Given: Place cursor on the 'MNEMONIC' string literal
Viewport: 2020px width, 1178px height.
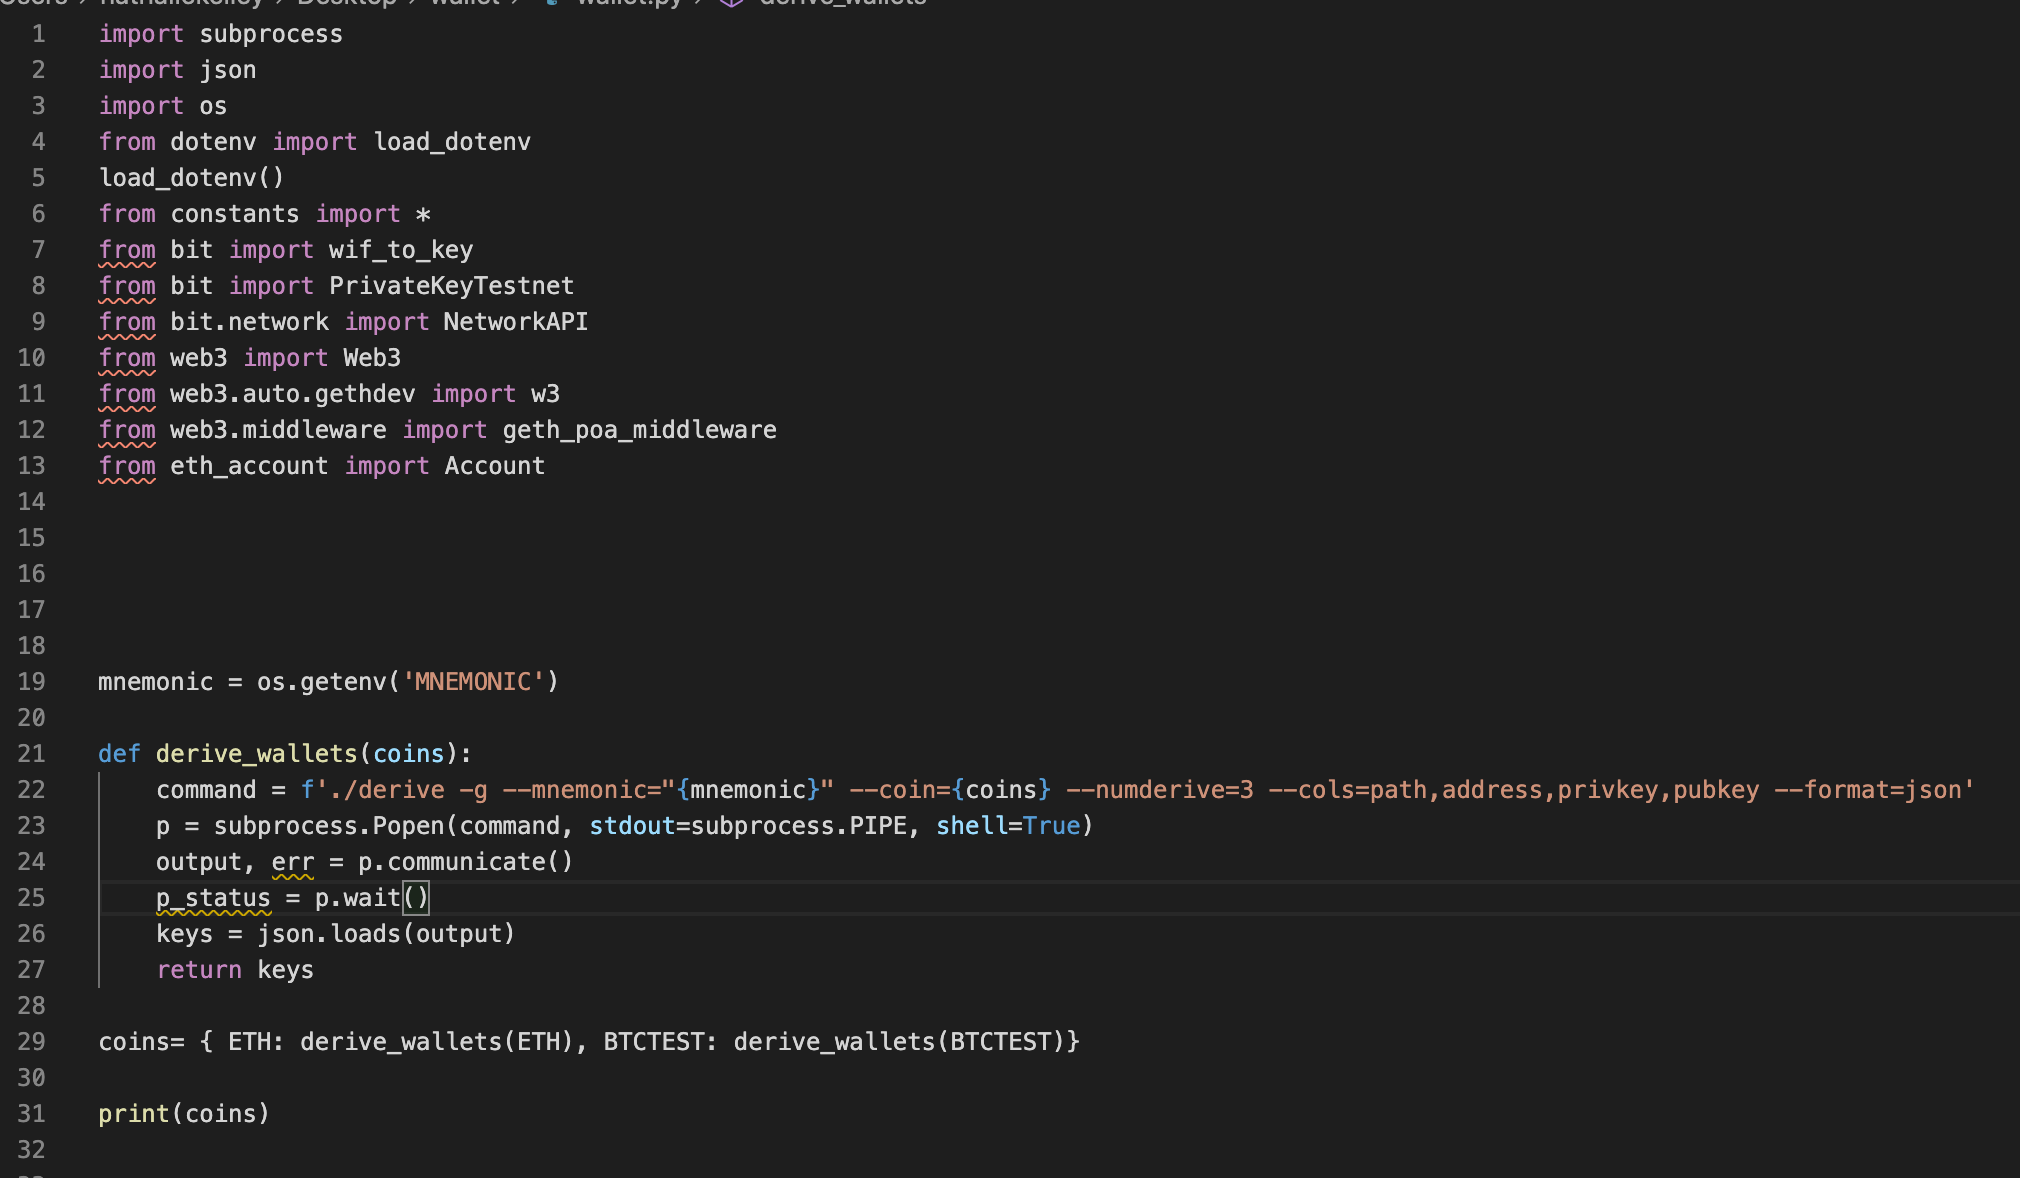Looking at the screenshot, I should click(473, 682).
